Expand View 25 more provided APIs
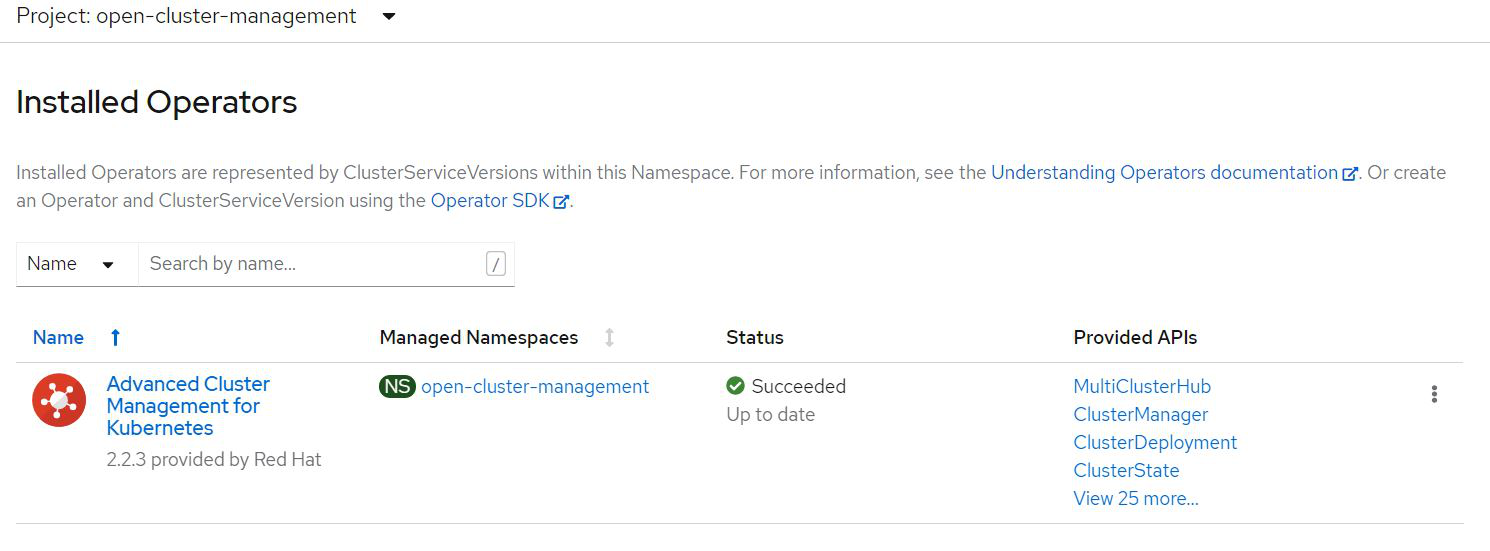The image size is (1490, 551). 1136,498
